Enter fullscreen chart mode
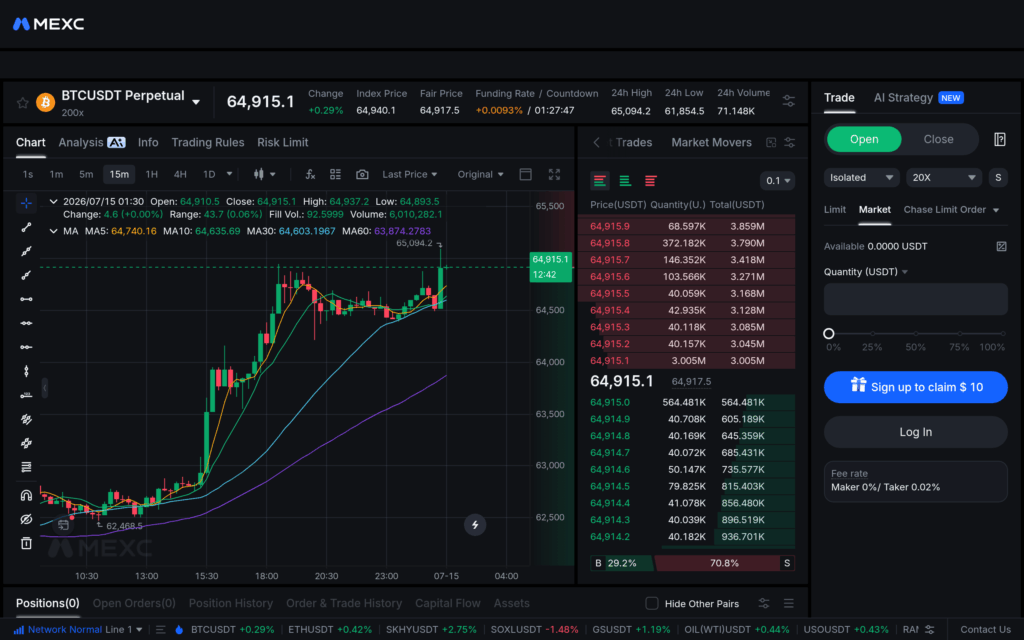1024x640 pixels. point(554,174)
